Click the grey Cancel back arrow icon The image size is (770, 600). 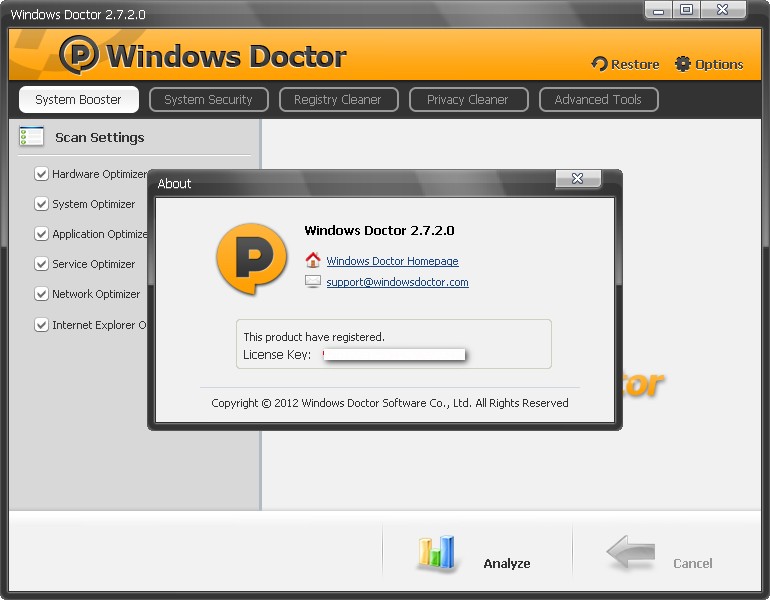631,552
